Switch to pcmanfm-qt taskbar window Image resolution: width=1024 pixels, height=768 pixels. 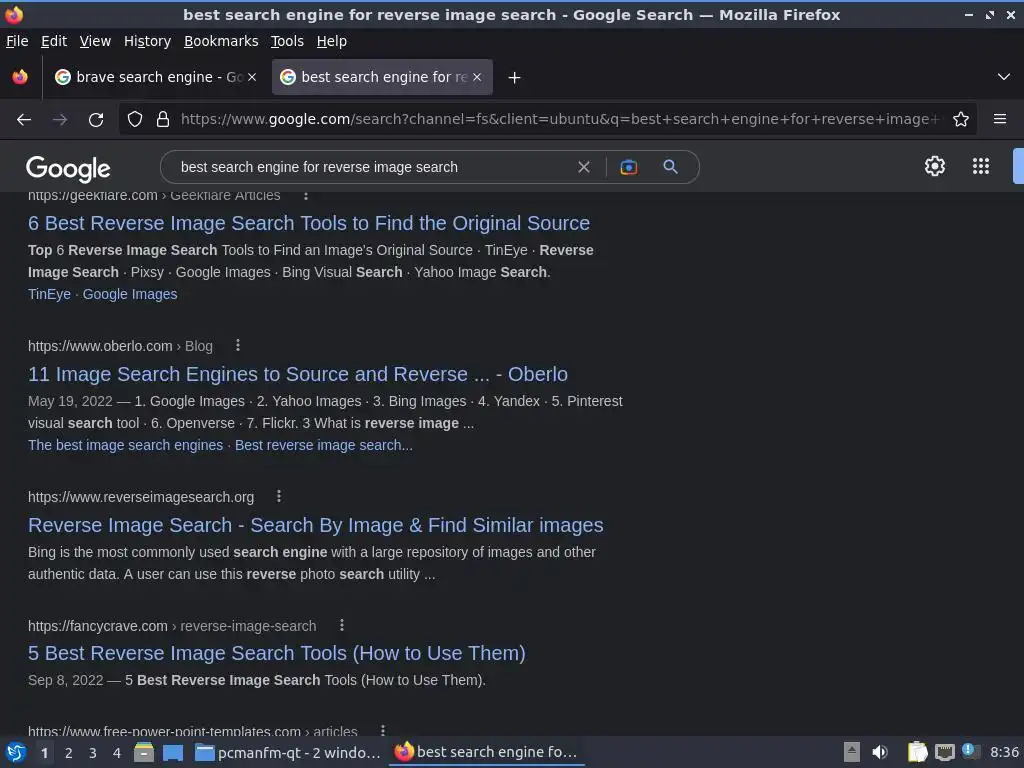pos(287,752)
